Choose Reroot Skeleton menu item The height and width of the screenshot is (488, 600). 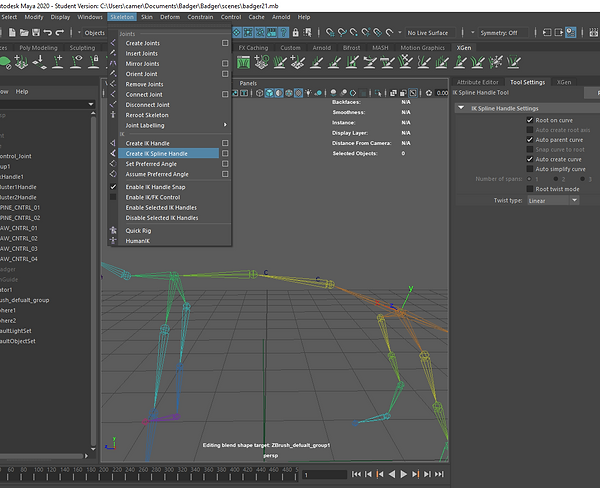click(147, 115)
